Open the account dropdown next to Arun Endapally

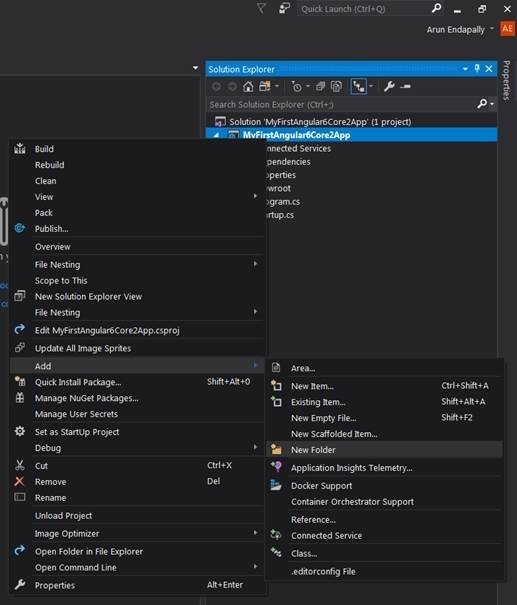[492, 29]
